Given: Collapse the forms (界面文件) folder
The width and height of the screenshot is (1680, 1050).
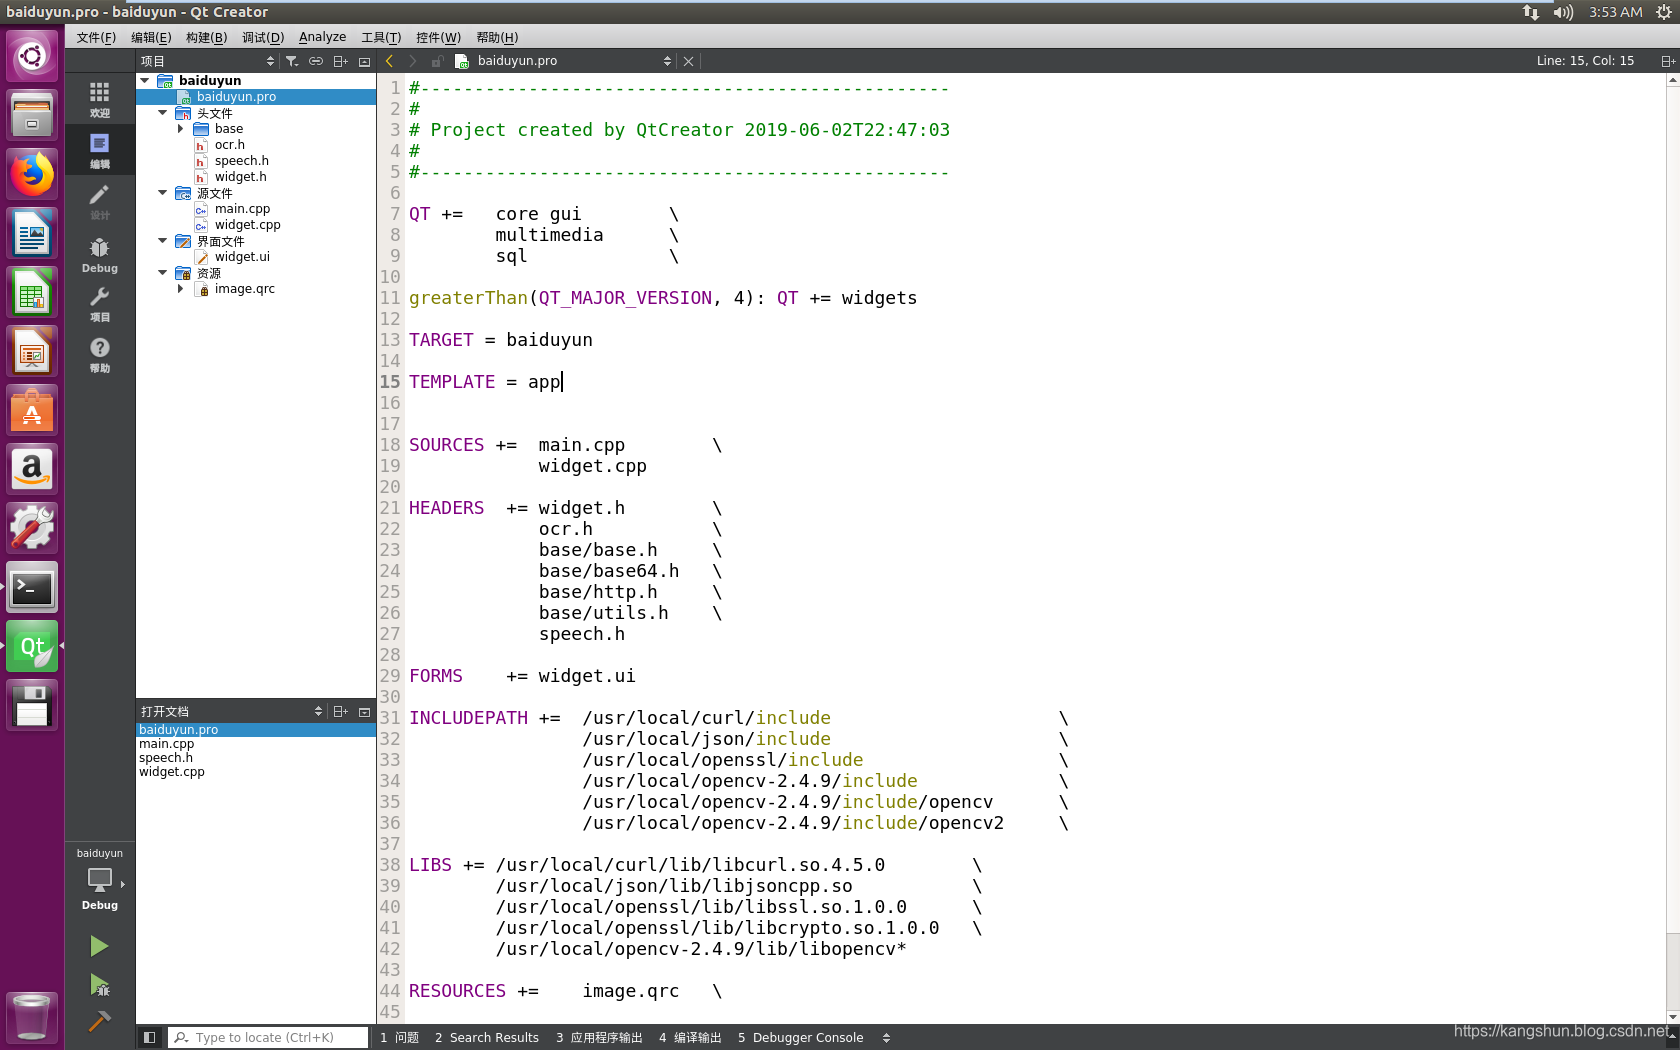Looking at the screenshot, I should click(163, 241).
